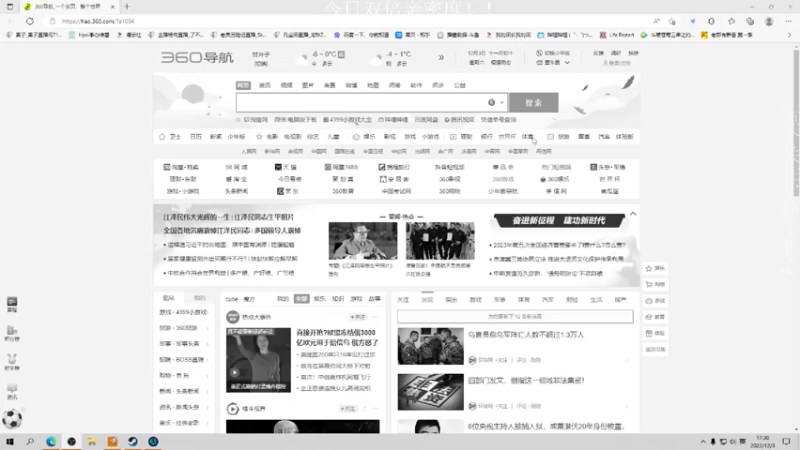Screen dimensions: 800x450
Task: Open the Windows Start menu
Action: click(10, 441)
